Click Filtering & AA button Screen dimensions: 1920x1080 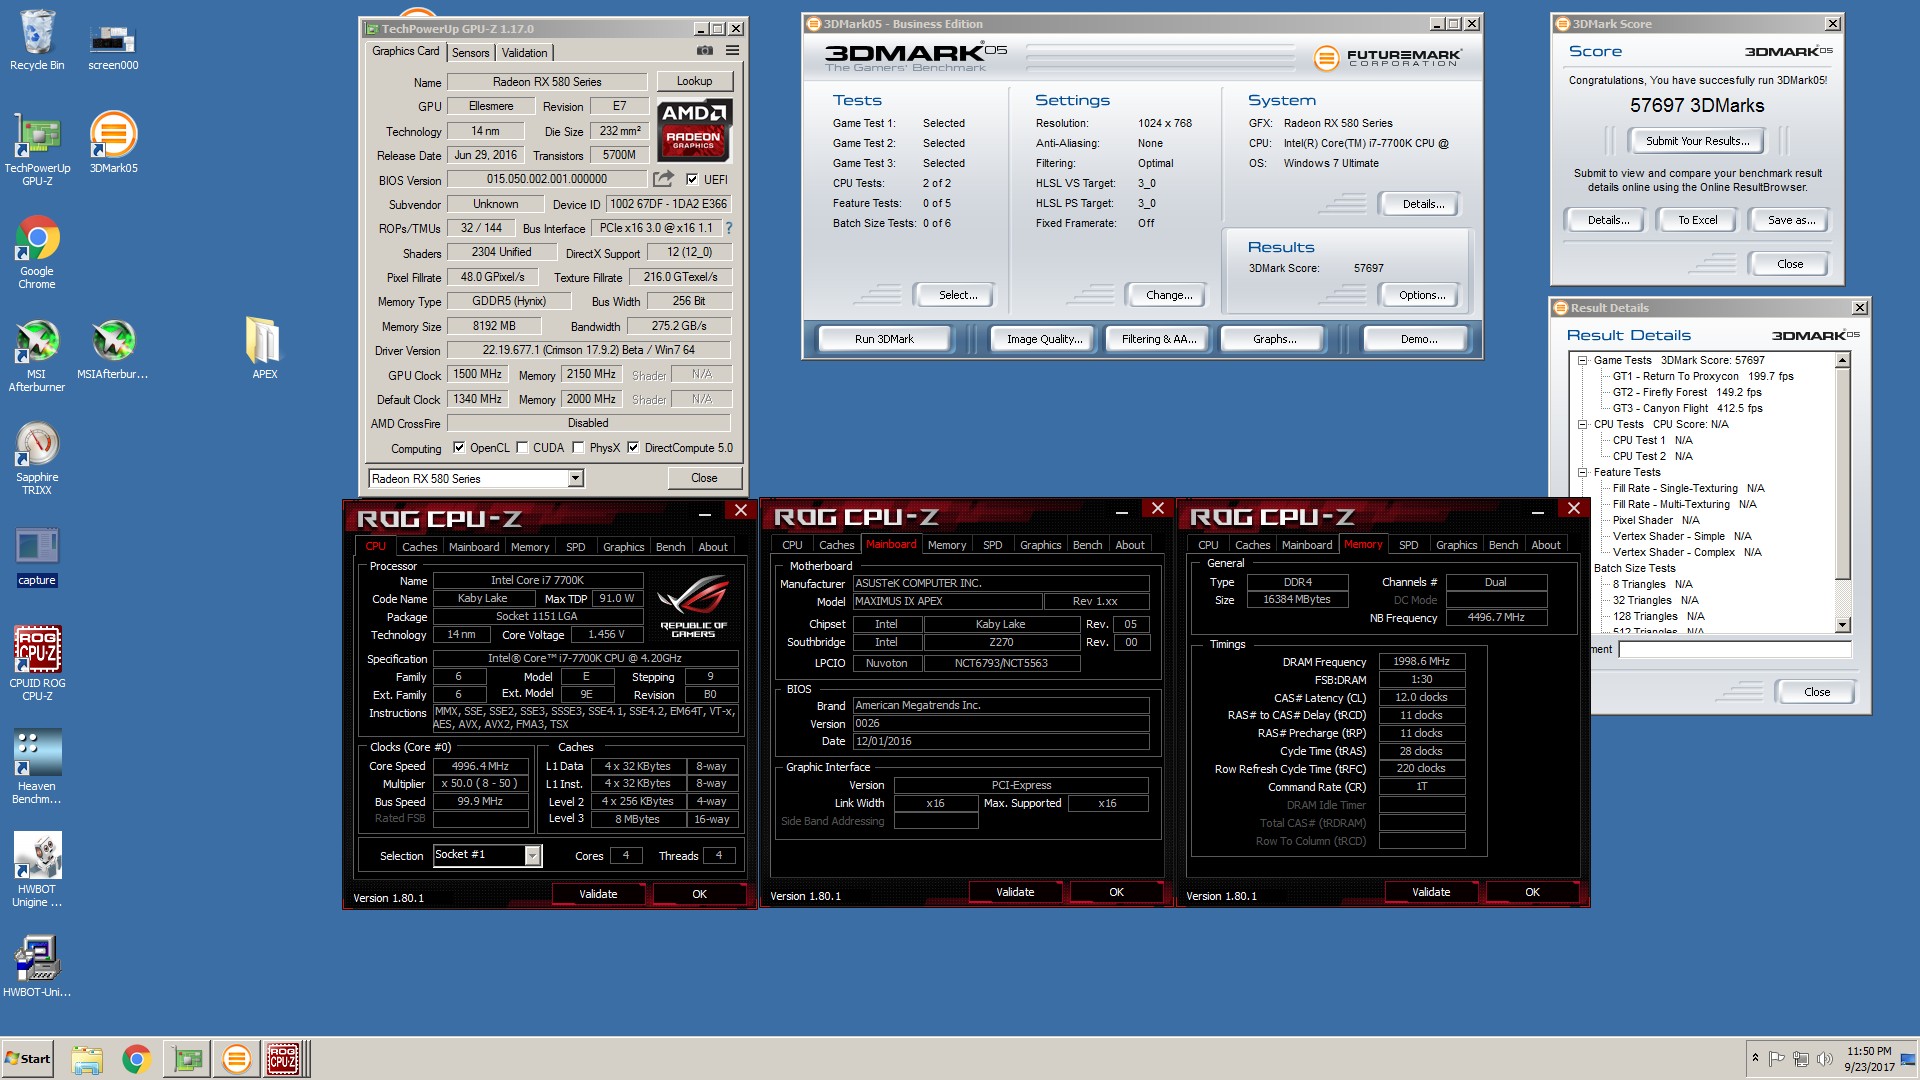(1159, 339)
